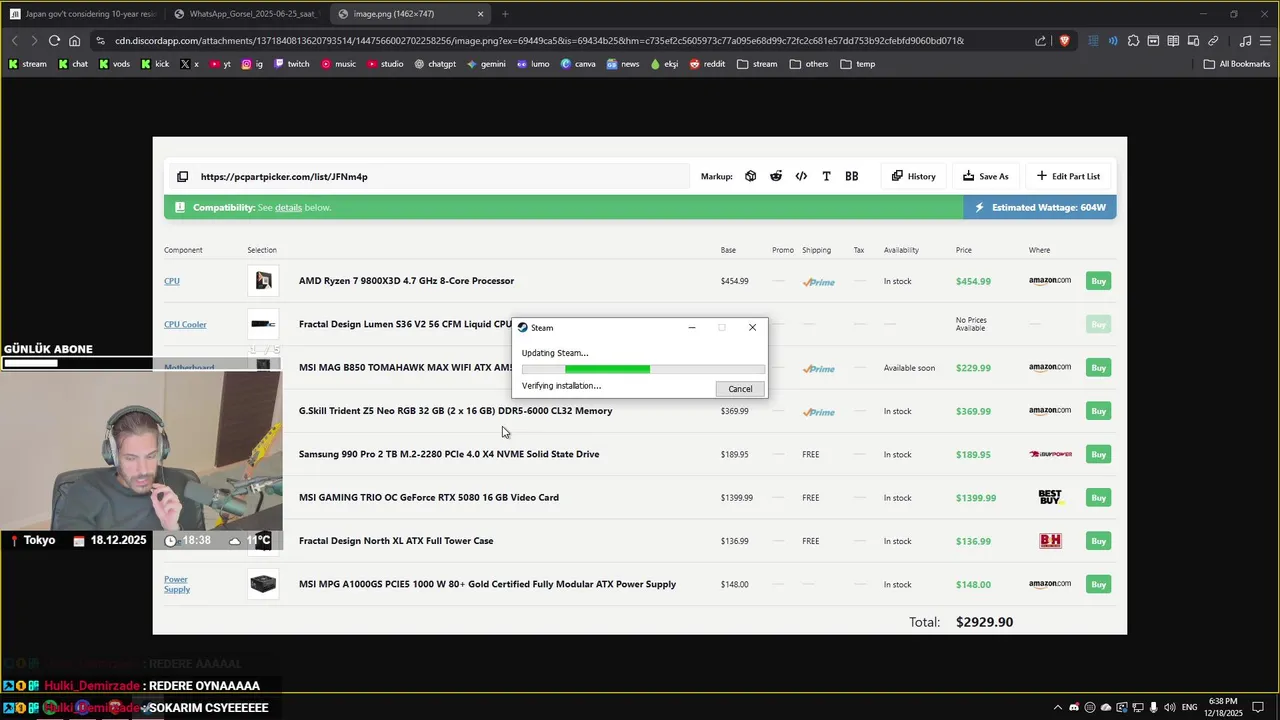Click the CPU Cooler component link
The image size is (1280, 720).
185,324
